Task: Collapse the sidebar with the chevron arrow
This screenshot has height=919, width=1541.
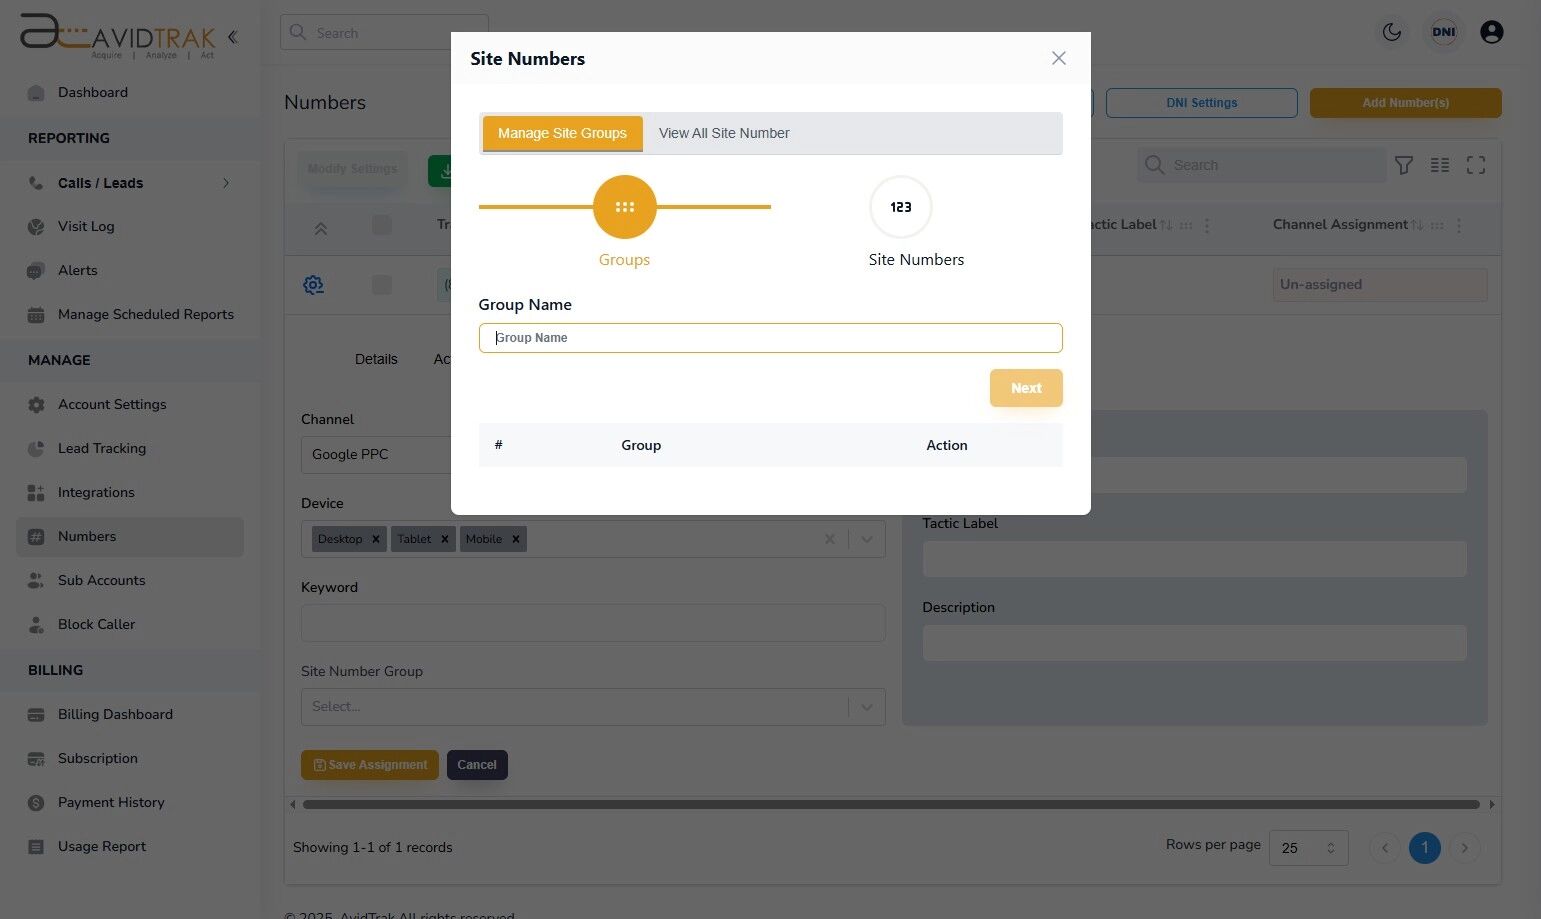Action: coord(232,37)
